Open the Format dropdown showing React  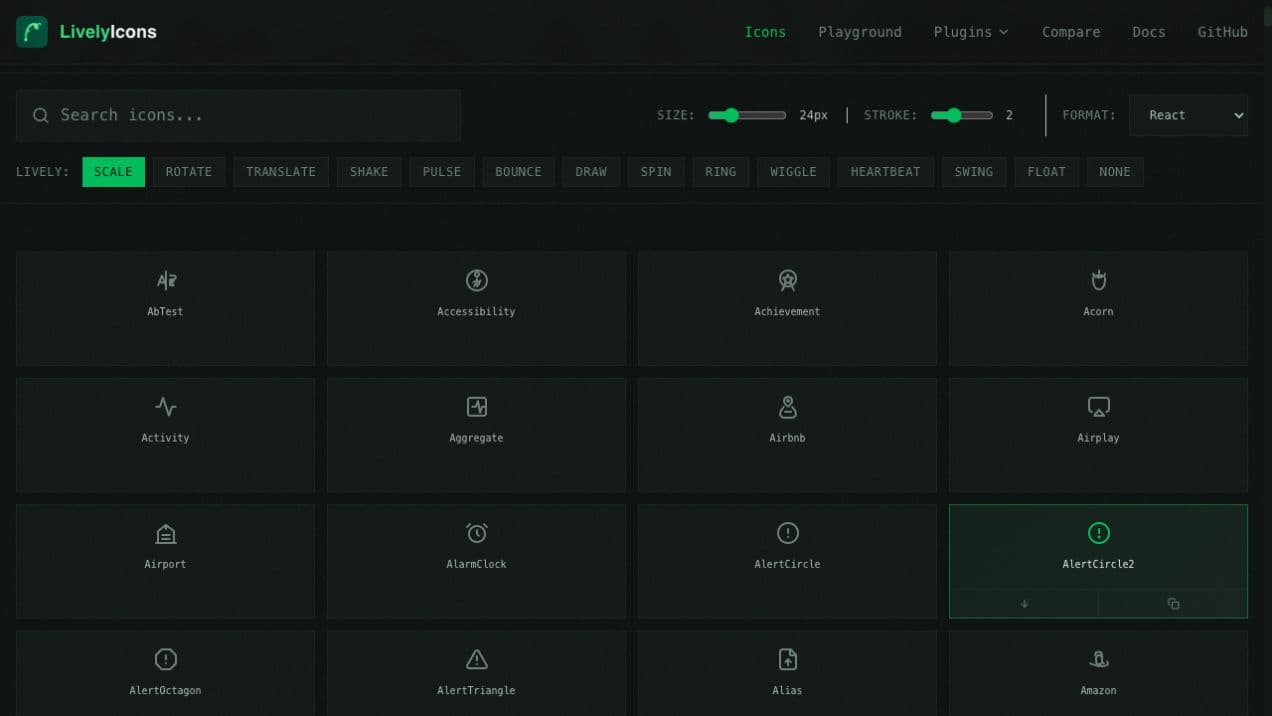point(1188,115)
